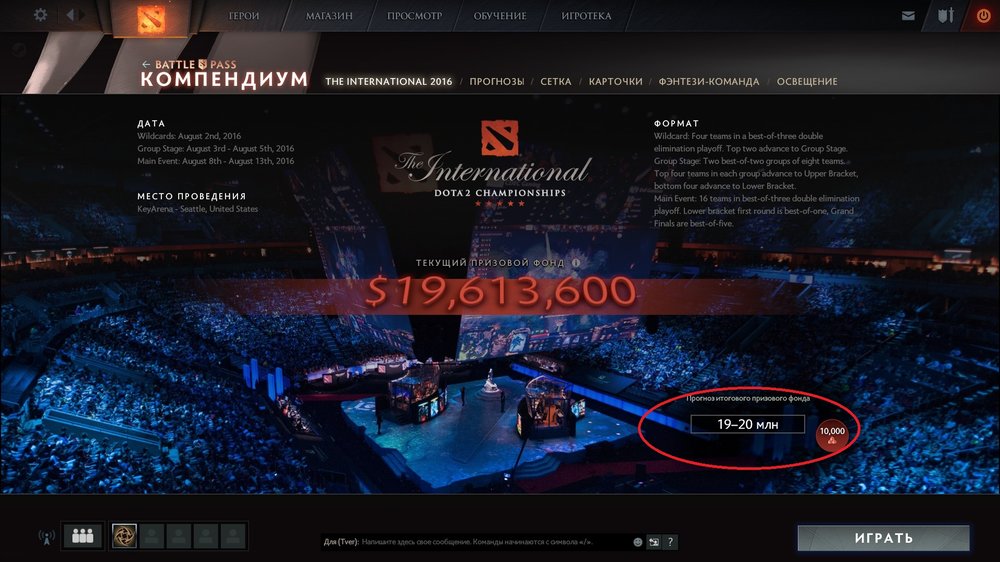Switch to the ФЭНТЕЗИ-КОМАНДА tab
The width and height of the screenshot is (1000, 562).
coord(709,82)
